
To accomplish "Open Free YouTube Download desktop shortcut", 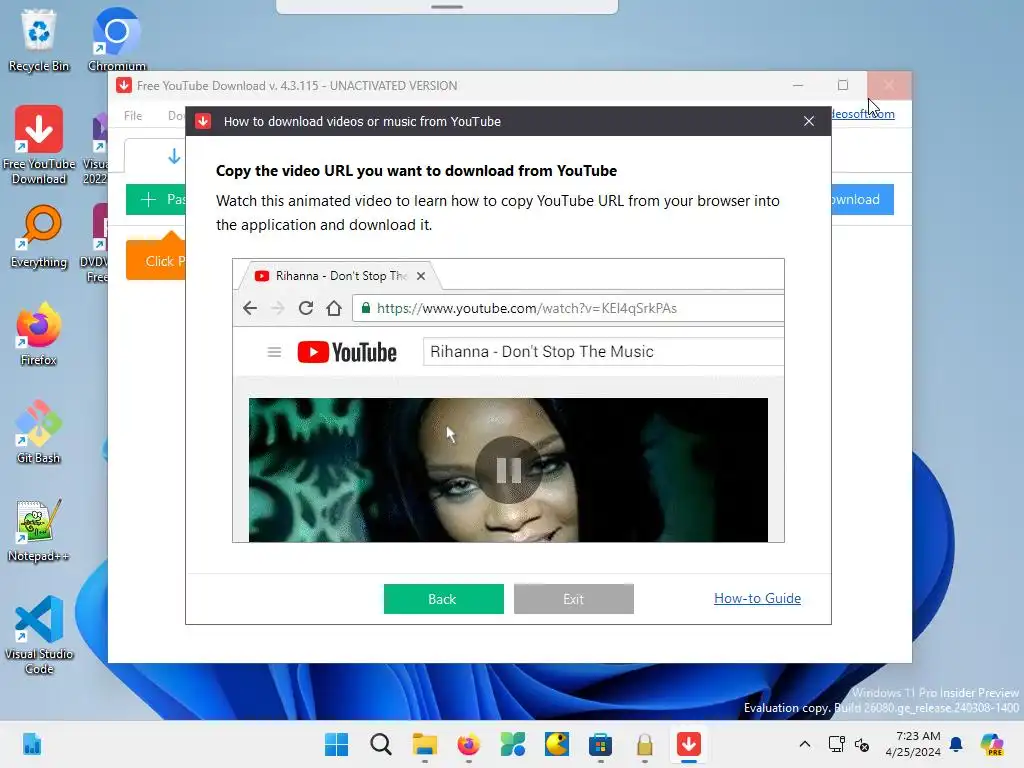I will point(39,145).
